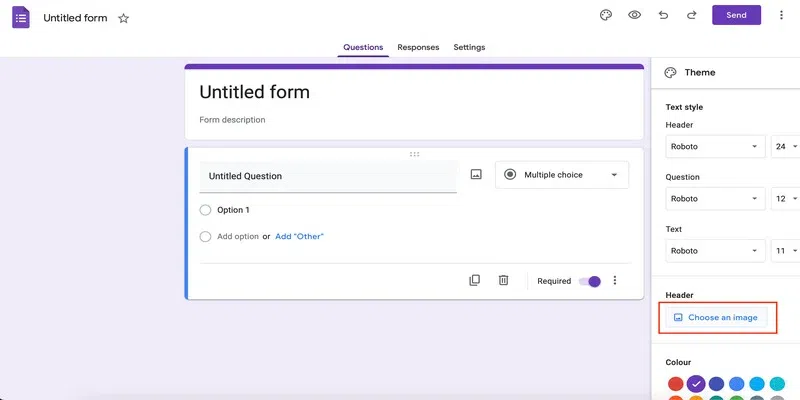Click the Add "Other" link
This screenshot has width=800, height=400.
299,236
